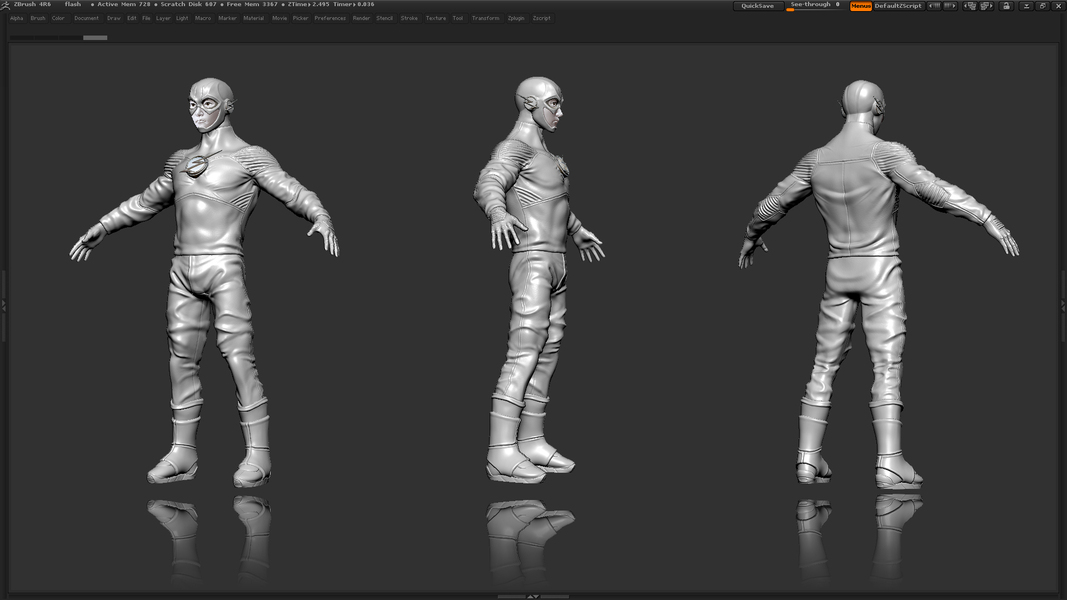Screen dimensions: 1067x600
Task: Open the Macro menu
Action: click(203, 18)
